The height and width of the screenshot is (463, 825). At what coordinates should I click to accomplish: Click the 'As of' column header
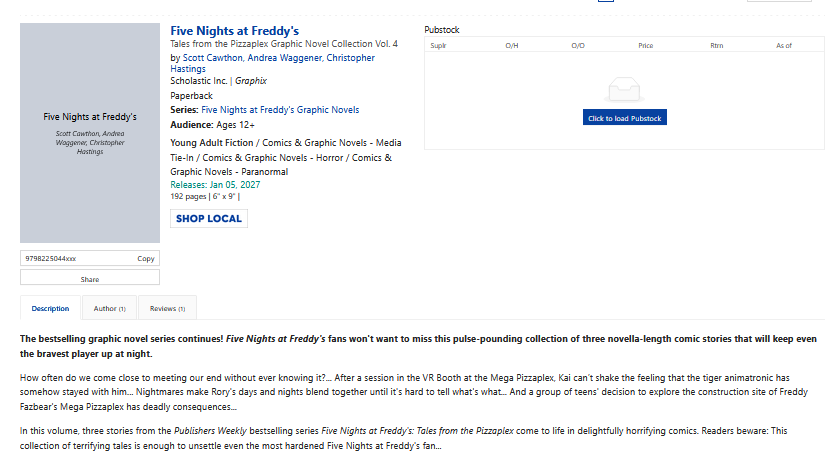pyautogui.click(x=784, y=46)
